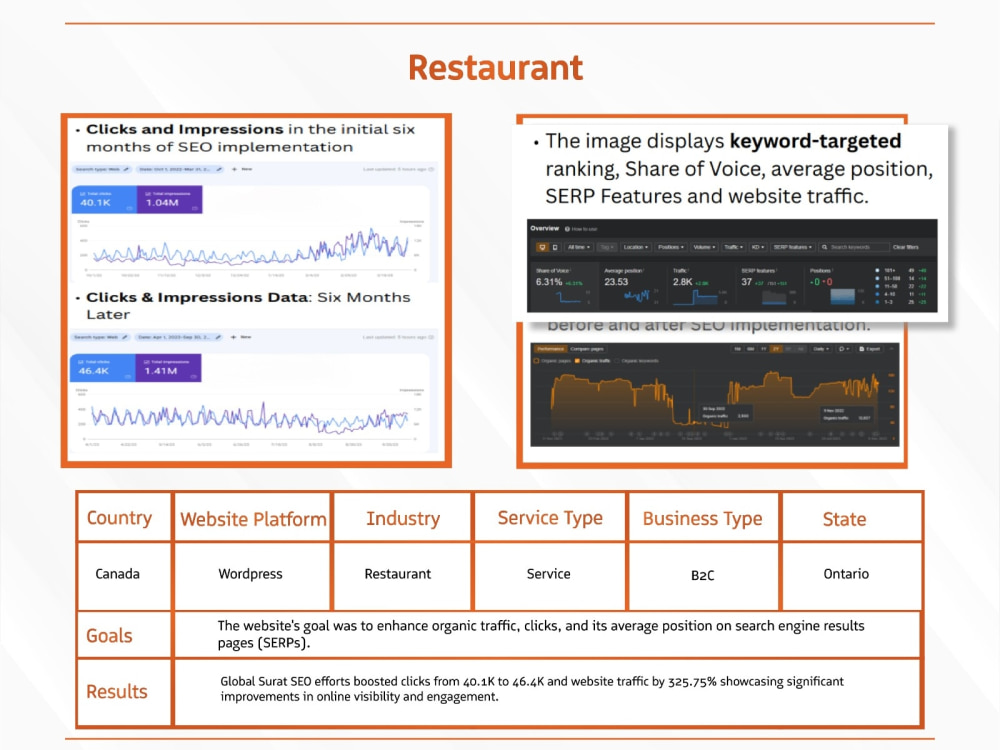The image size is (1000, 750).
Task: Click the State column header
Action: point(844,519)
